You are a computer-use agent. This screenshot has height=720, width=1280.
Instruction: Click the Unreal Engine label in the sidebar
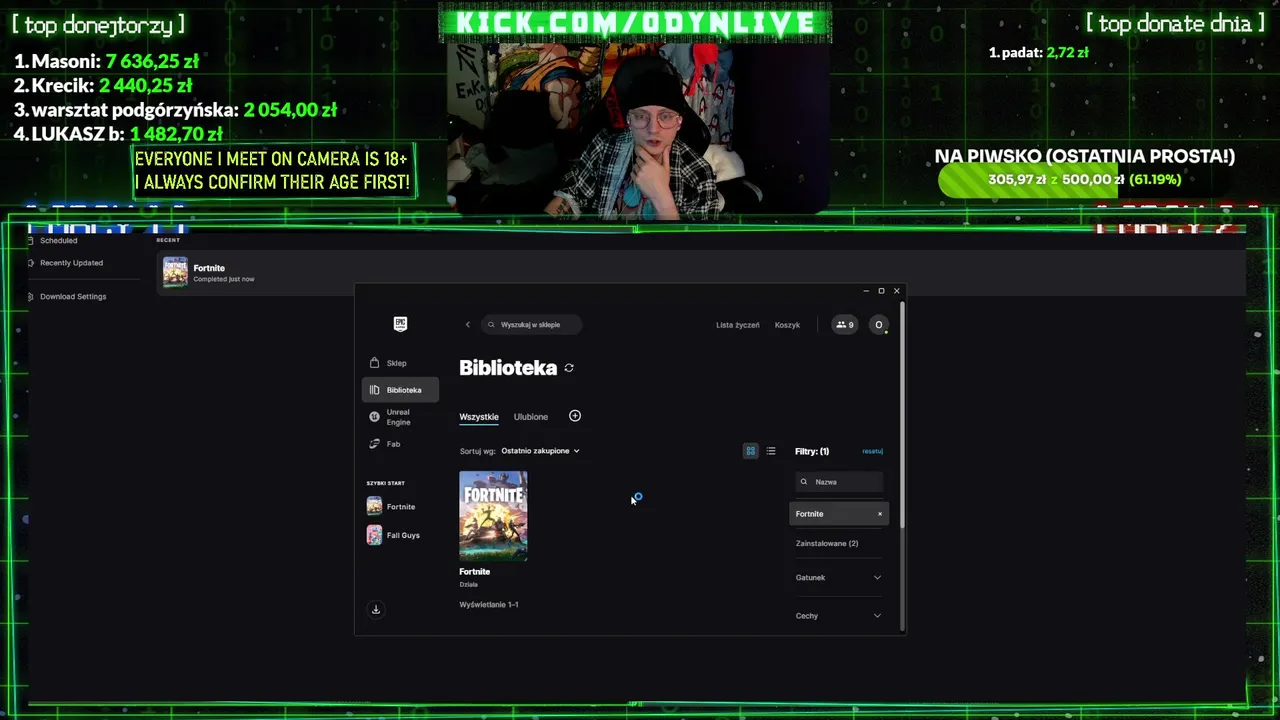pos(398,417)
